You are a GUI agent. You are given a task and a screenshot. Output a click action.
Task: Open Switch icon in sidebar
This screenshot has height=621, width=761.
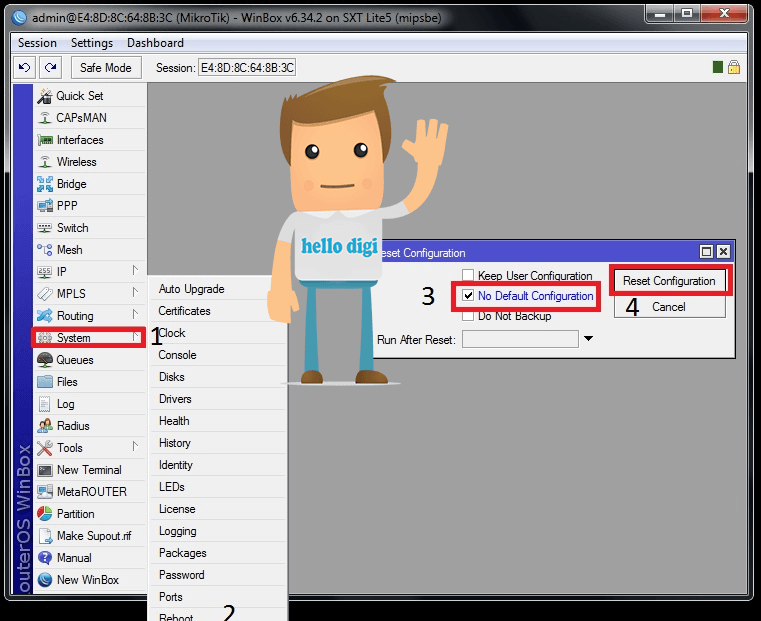click(45, 228)
